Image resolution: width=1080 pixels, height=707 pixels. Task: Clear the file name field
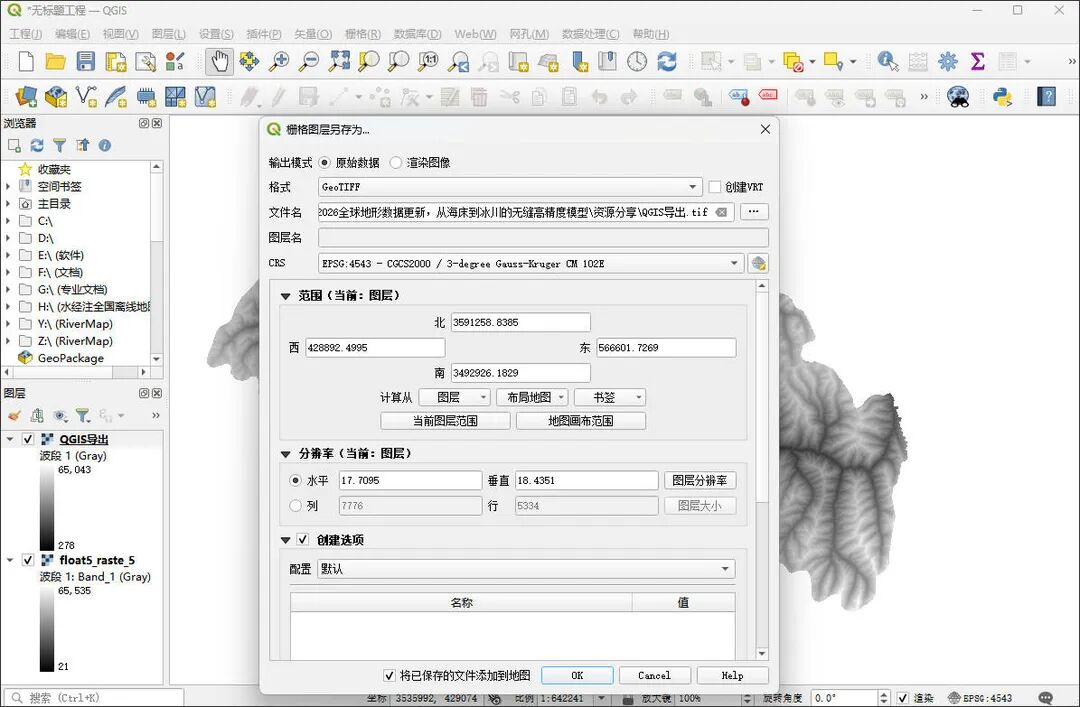[x=721, y=212]
